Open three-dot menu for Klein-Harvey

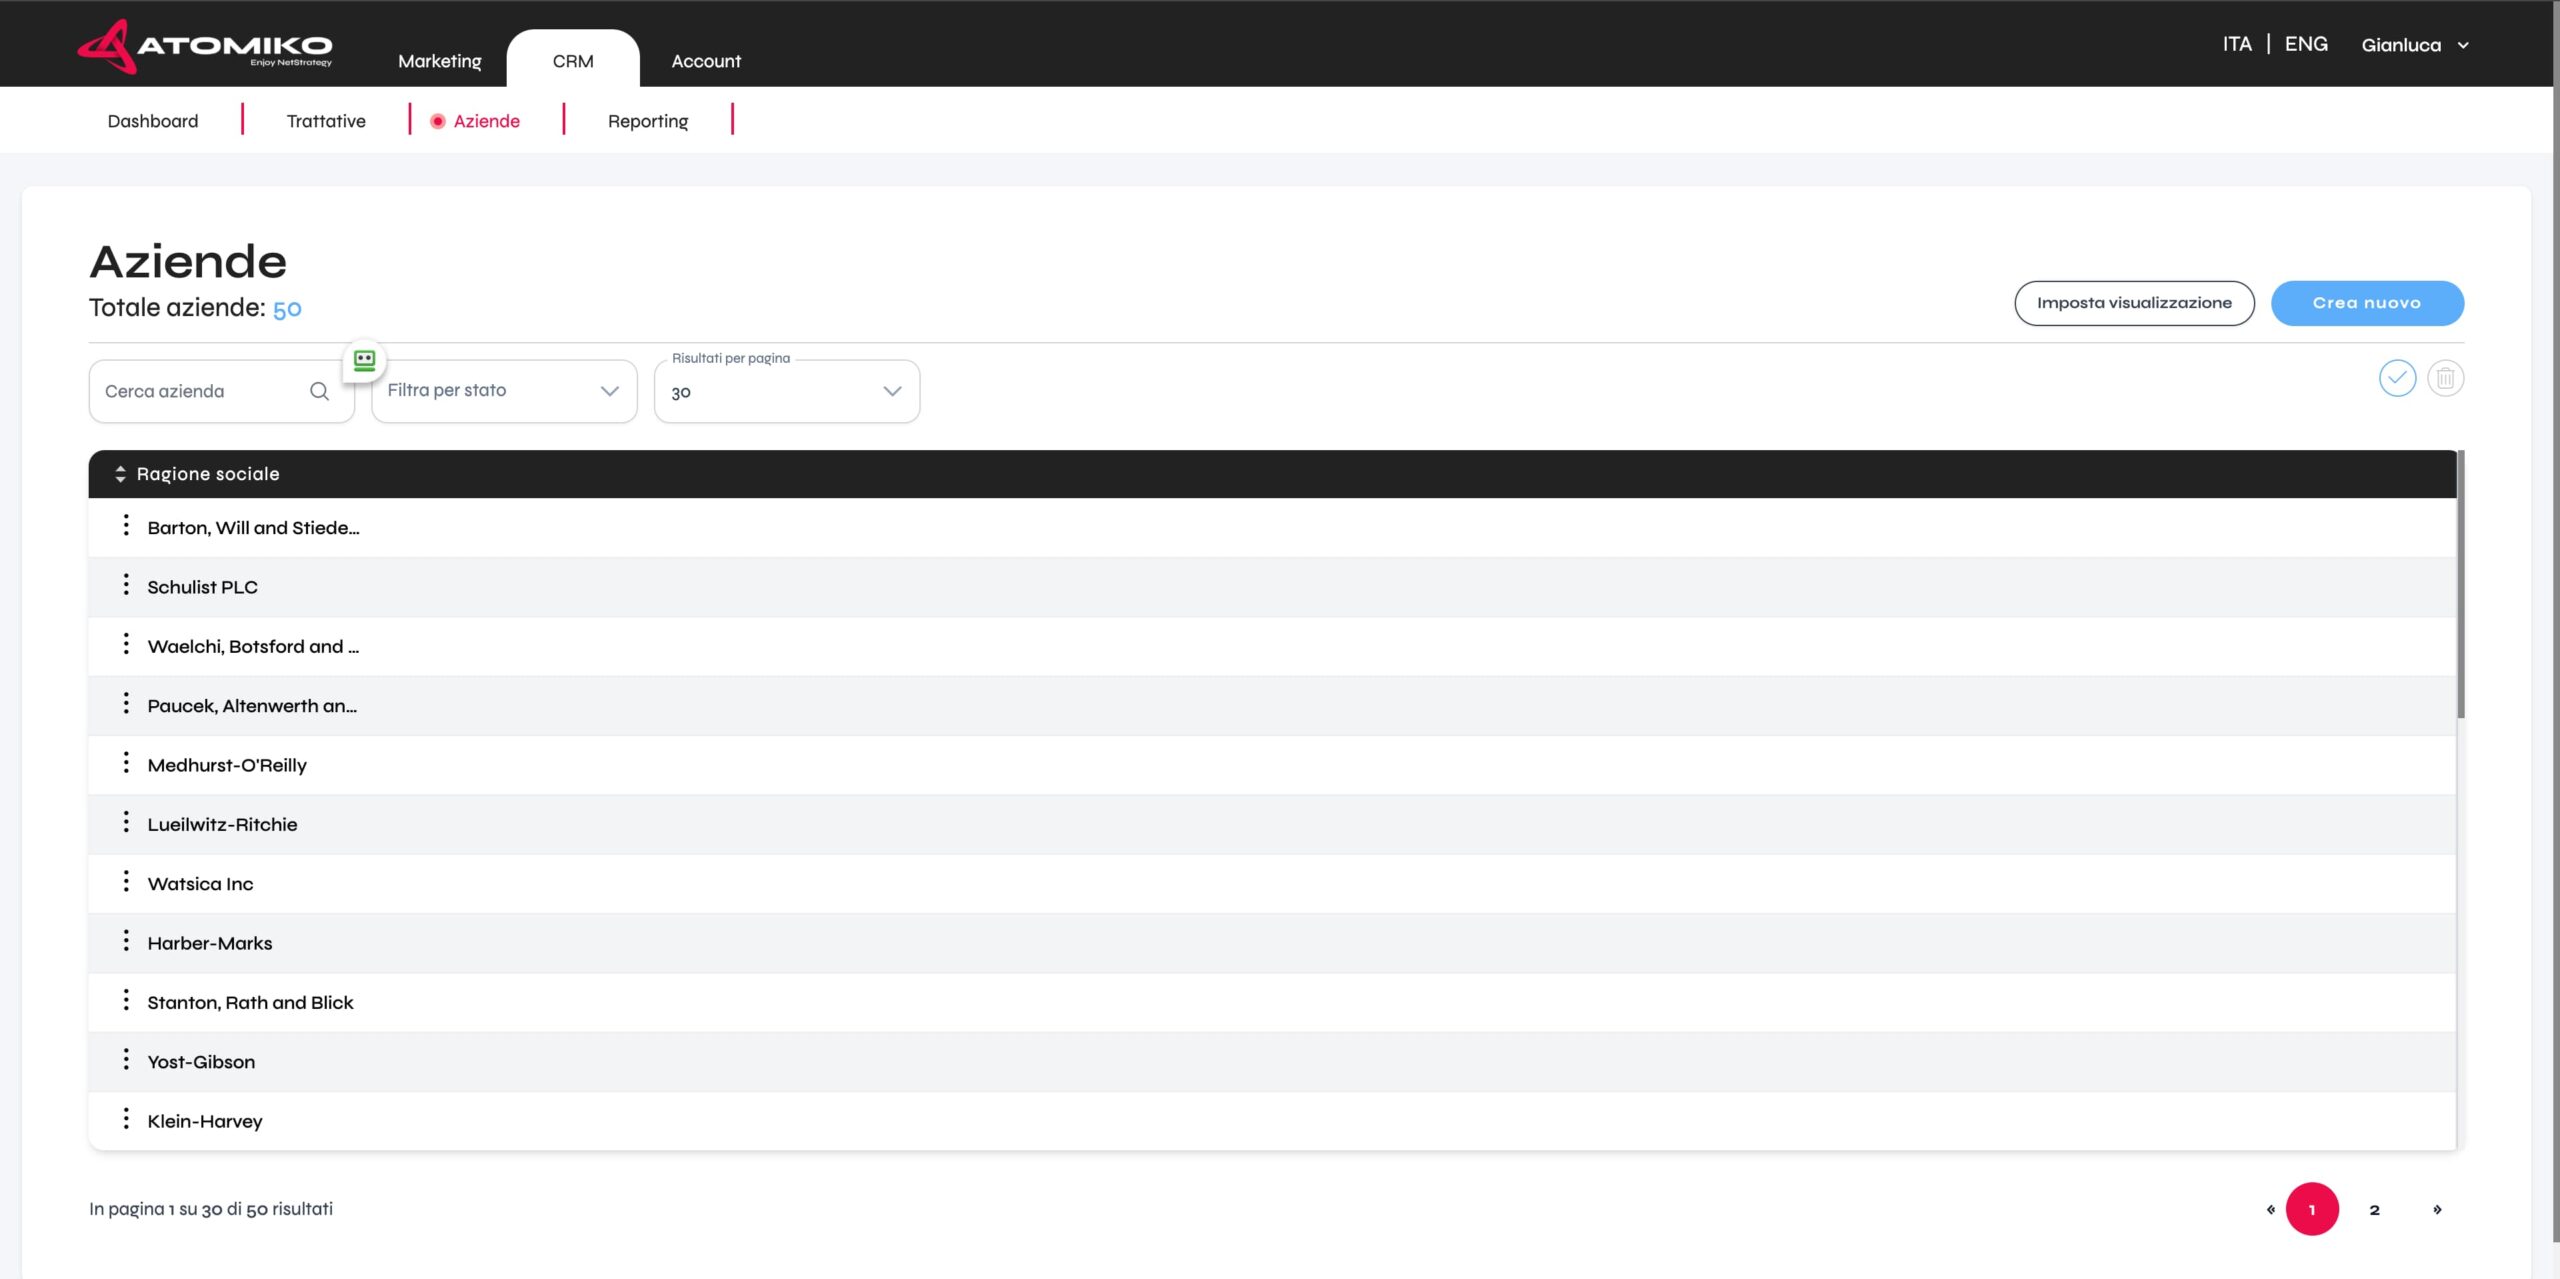[x=126, y=1119]
